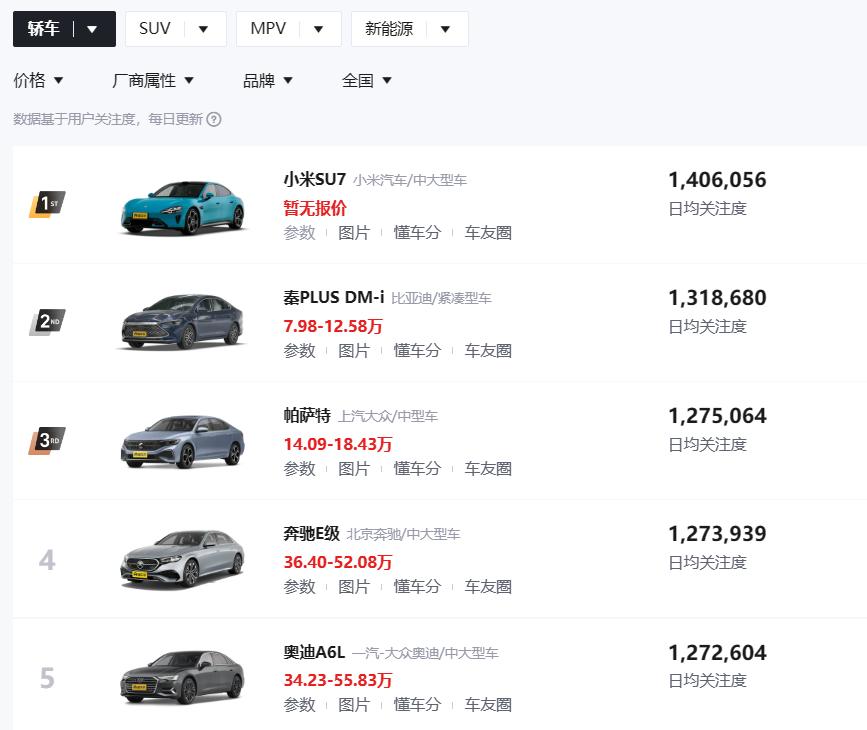Open the 奔驰E级 car image
This screenshot has height=730, width=867.
click(x=182, y=559)
